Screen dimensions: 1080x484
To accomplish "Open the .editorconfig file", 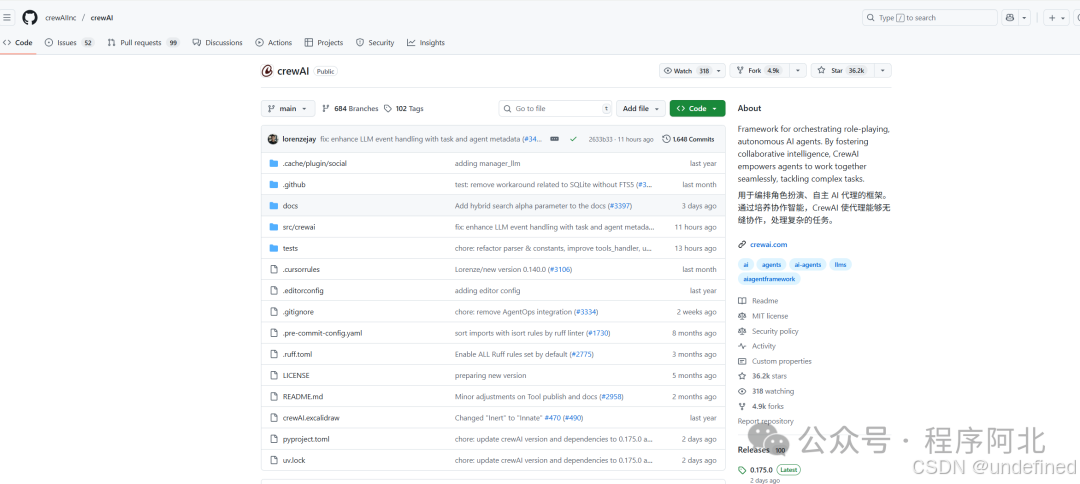I will pyautogui.click(x=302, y=291).
